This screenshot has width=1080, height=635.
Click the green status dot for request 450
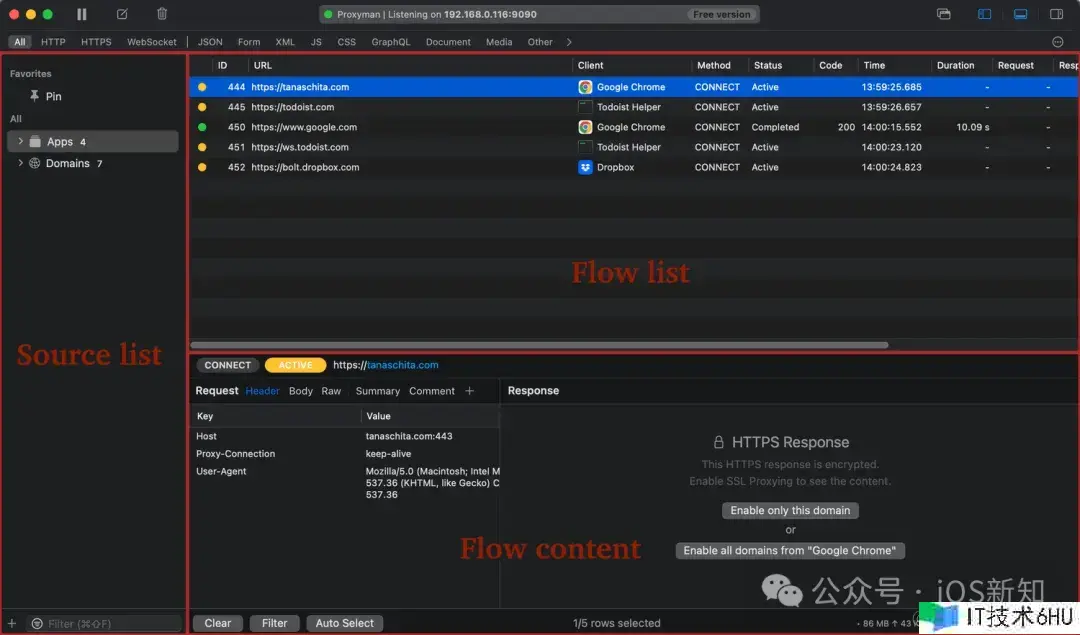click(x=202, y=127)
